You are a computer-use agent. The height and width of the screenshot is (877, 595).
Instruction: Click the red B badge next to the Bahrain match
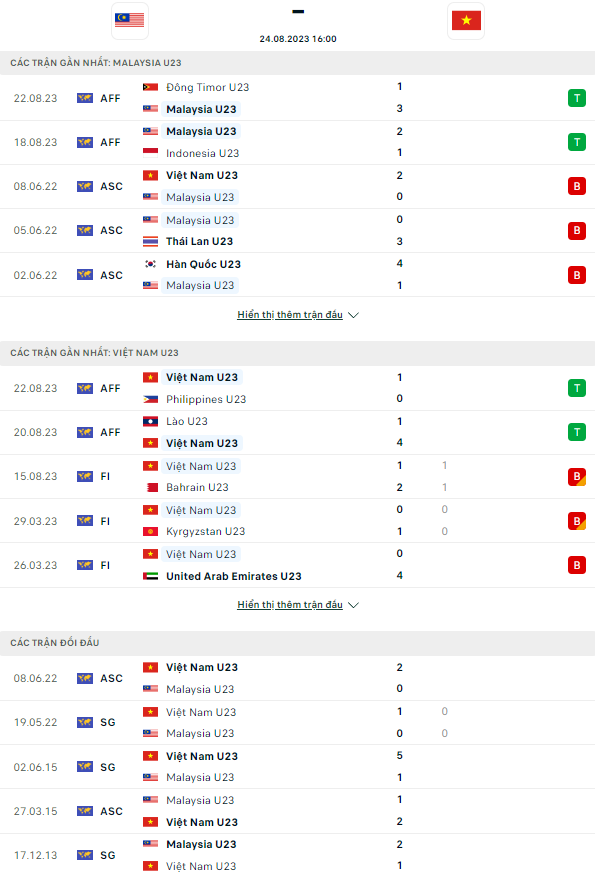pos(577,477)
